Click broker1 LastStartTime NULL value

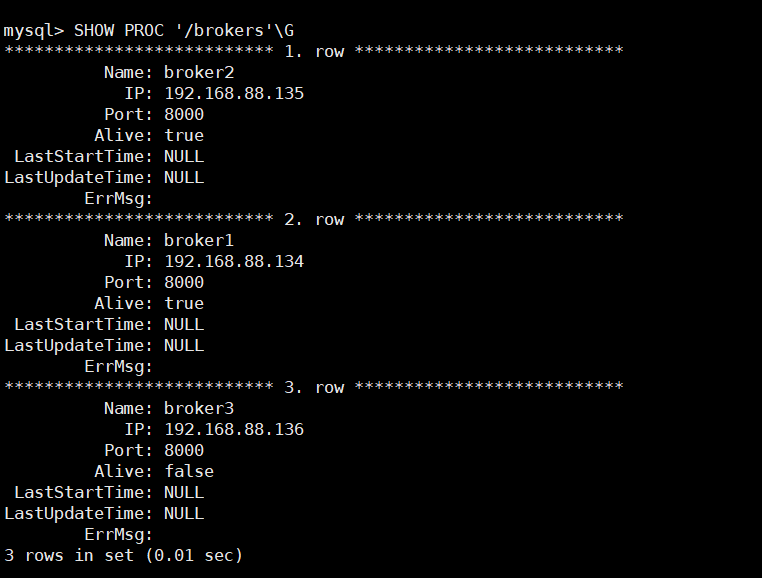pos(184,324)
